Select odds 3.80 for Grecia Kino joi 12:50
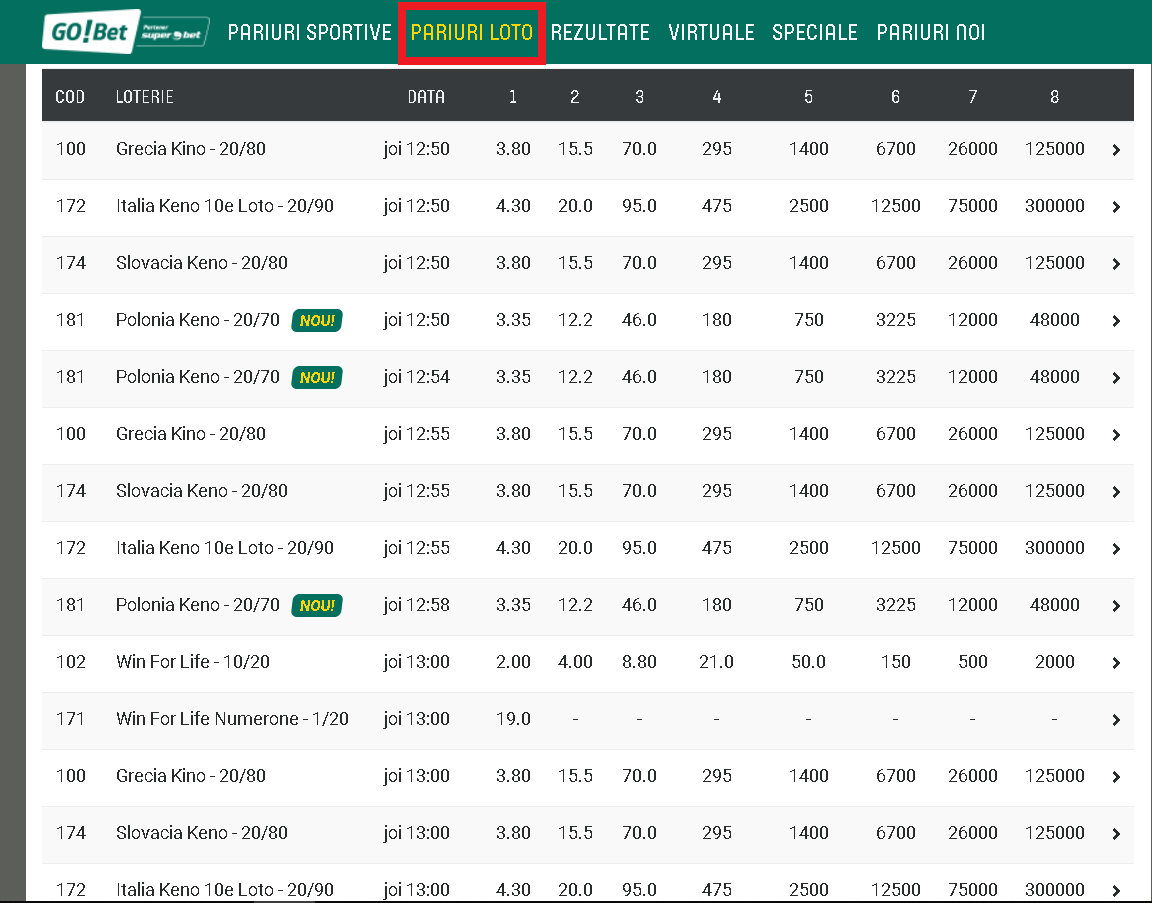 click(x=513, y=149)
